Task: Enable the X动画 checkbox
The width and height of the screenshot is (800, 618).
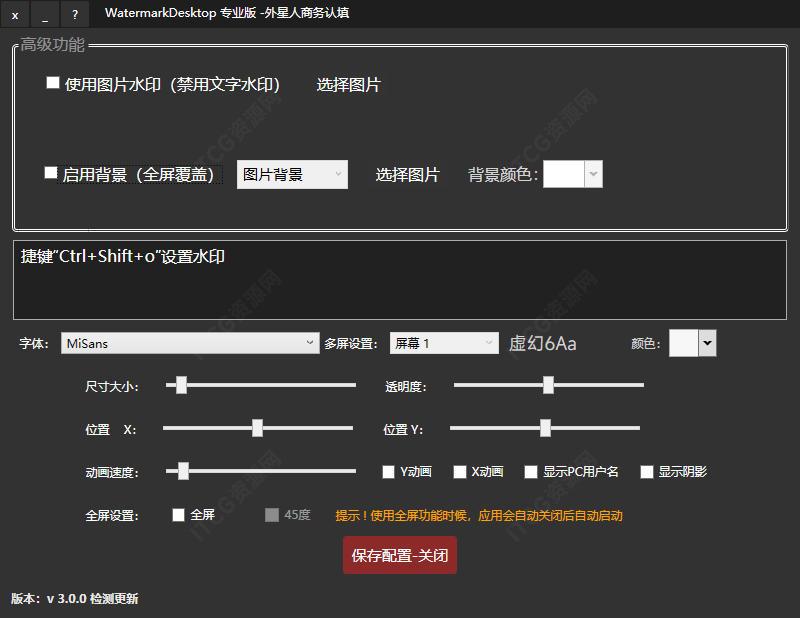Action: 460,471
